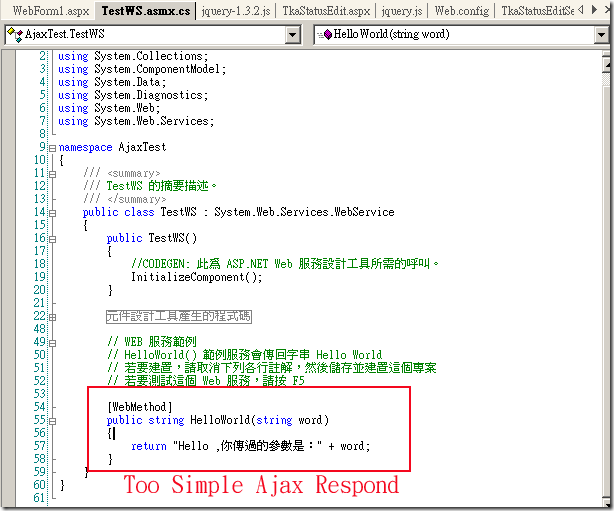Click the [WebMethod] attribute line

click(x=140, y=407)
